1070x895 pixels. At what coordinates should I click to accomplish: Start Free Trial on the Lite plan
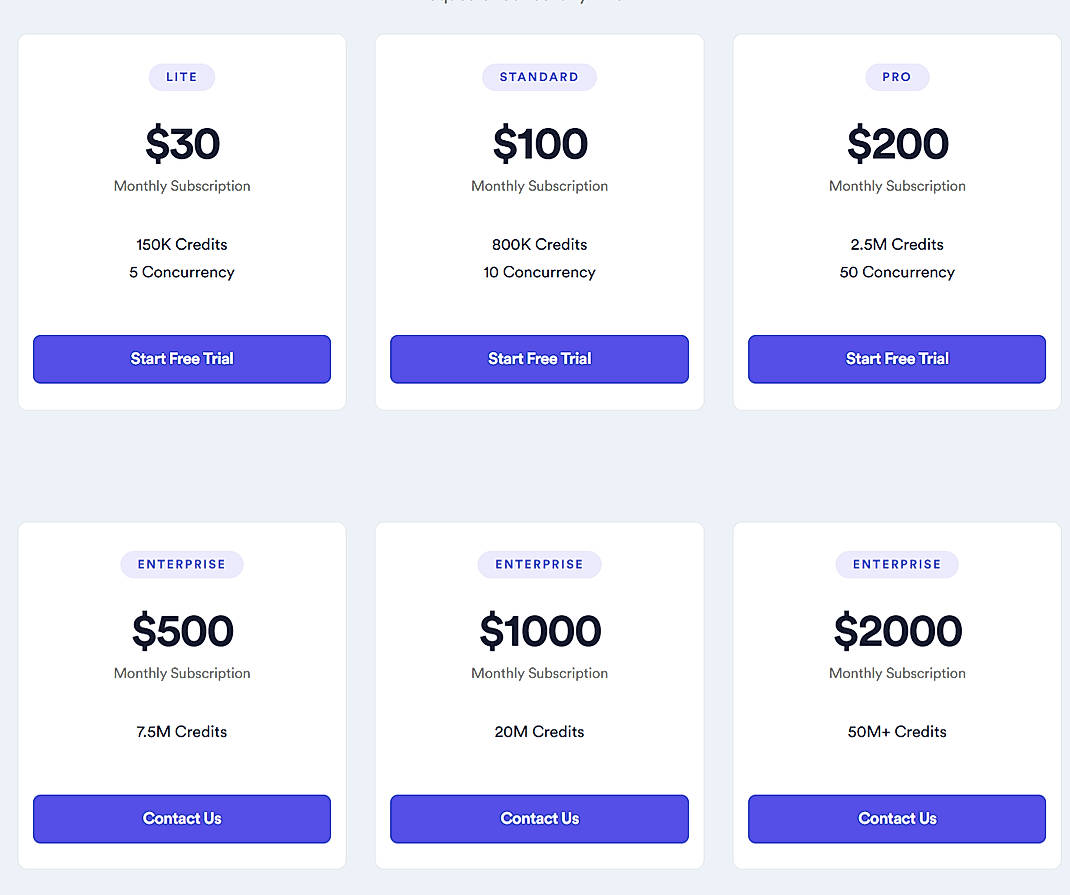pos(181,359)
